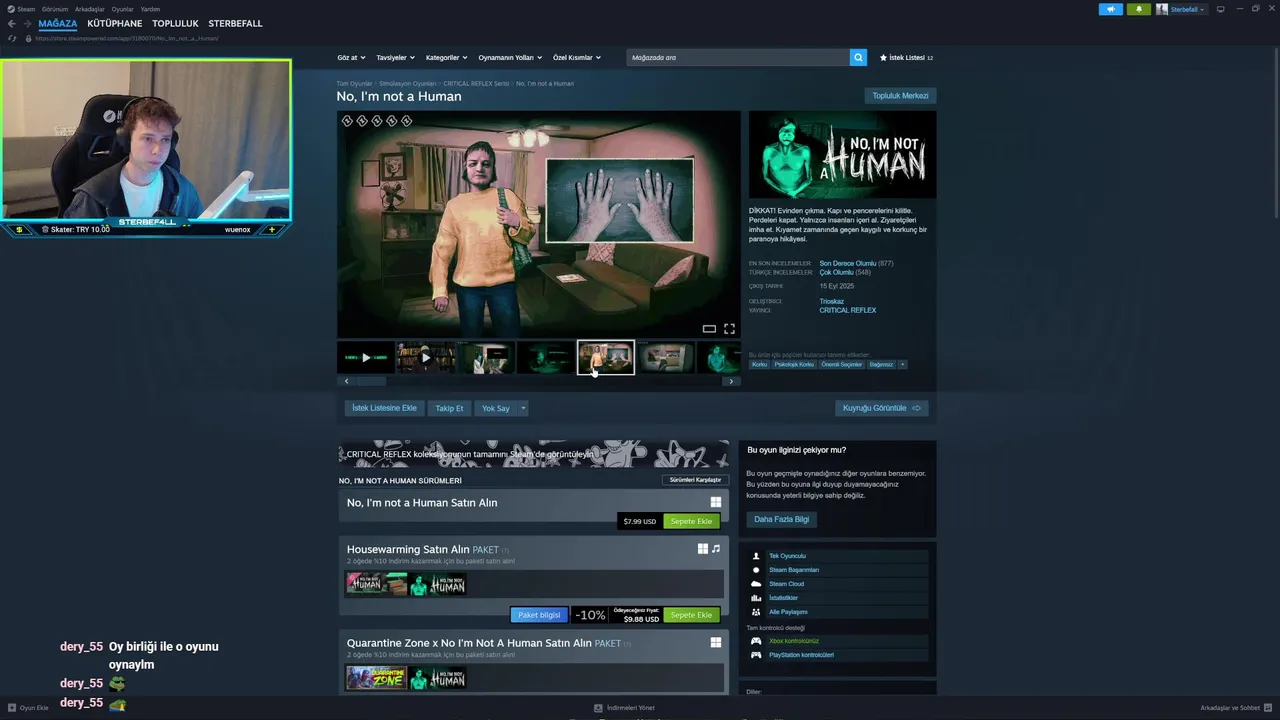The width and height of the screenshot is (1280, 720).
Task: Click the Kuyruğu Görüntüle button
Action: (882, 408)
